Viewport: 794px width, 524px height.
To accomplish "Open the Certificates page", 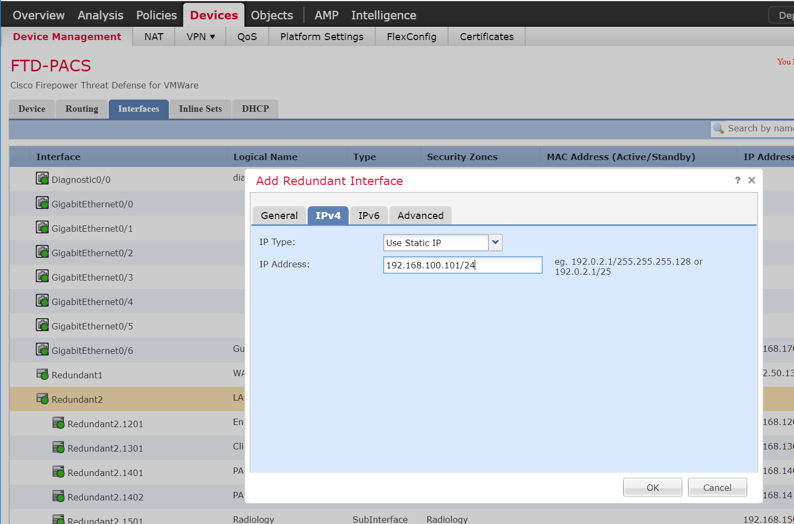I will pos(487,36).
